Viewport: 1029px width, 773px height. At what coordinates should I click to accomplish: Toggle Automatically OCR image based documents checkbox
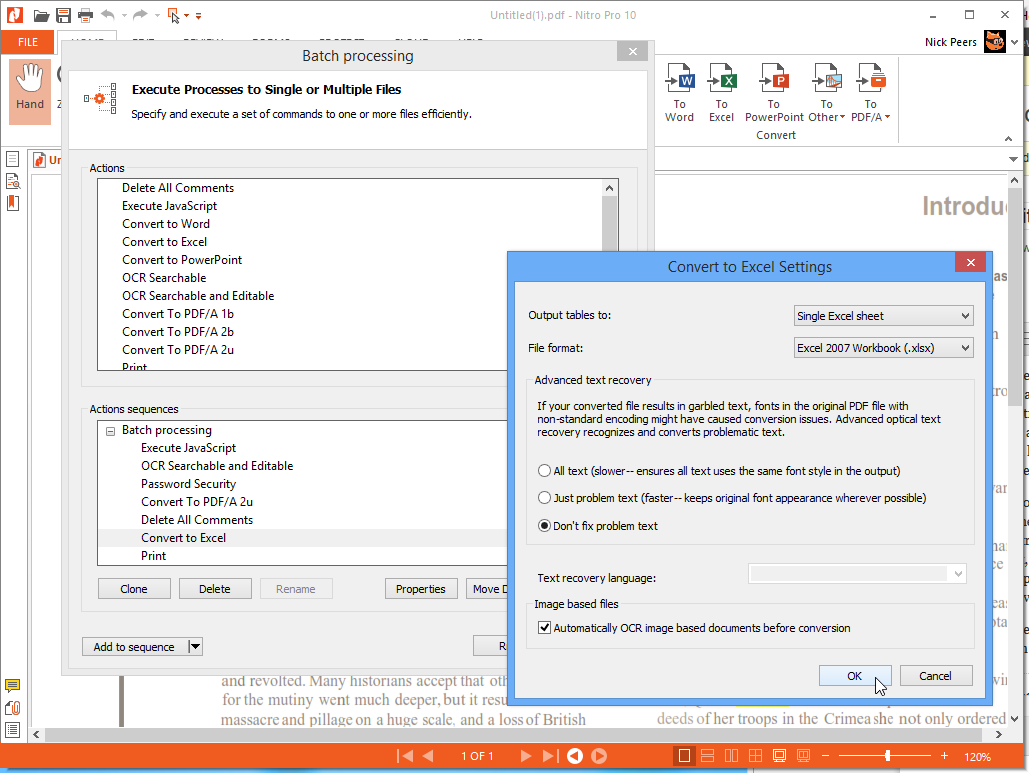point(544,627)
